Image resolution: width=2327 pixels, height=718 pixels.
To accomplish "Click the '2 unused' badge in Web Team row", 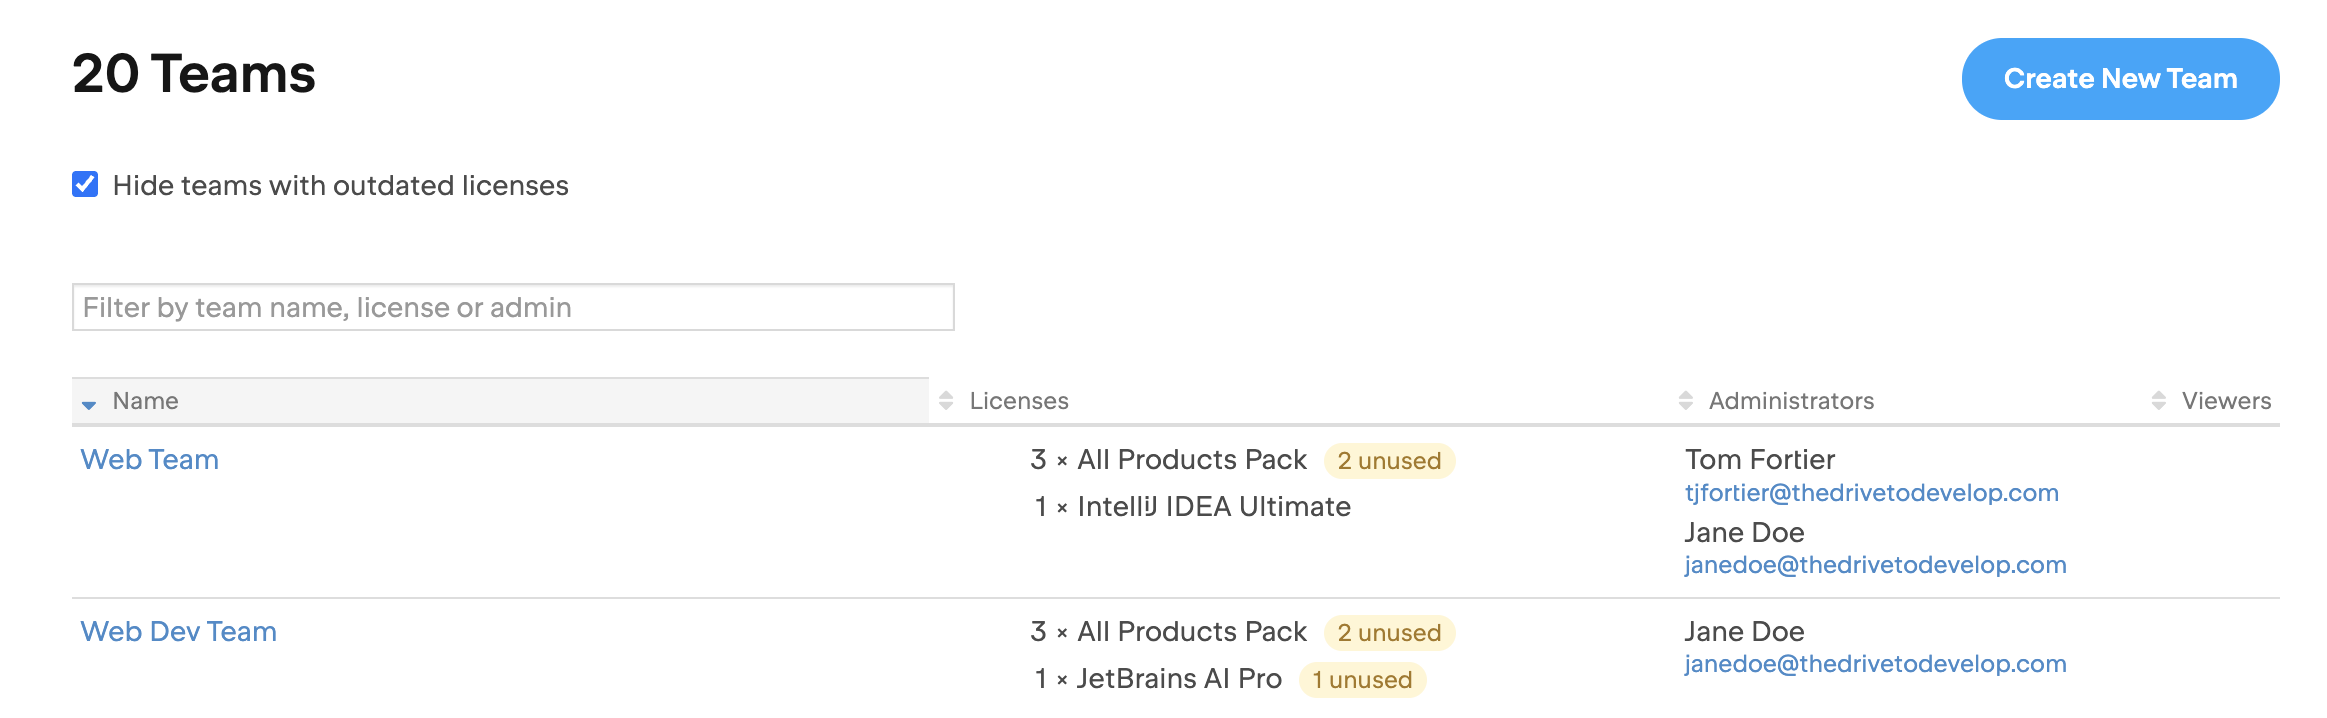I will click(1388, 461).
